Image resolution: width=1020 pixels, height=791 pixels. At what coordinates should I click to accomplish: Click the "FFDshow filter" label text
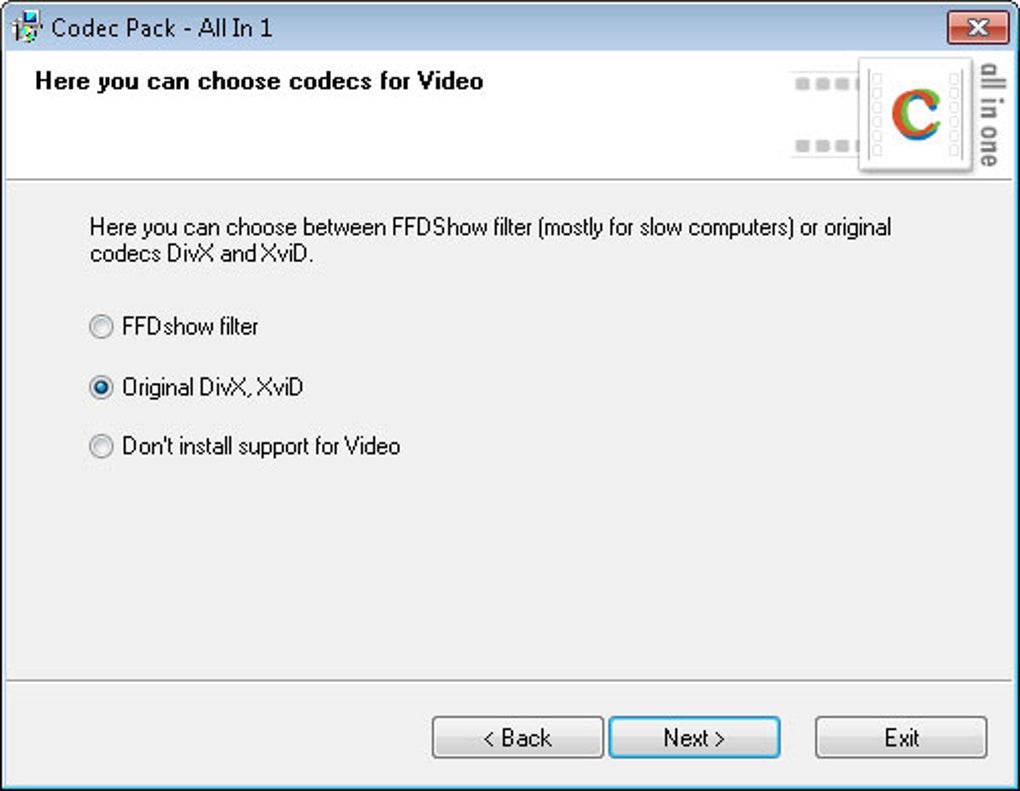click(x=190, y=327)
